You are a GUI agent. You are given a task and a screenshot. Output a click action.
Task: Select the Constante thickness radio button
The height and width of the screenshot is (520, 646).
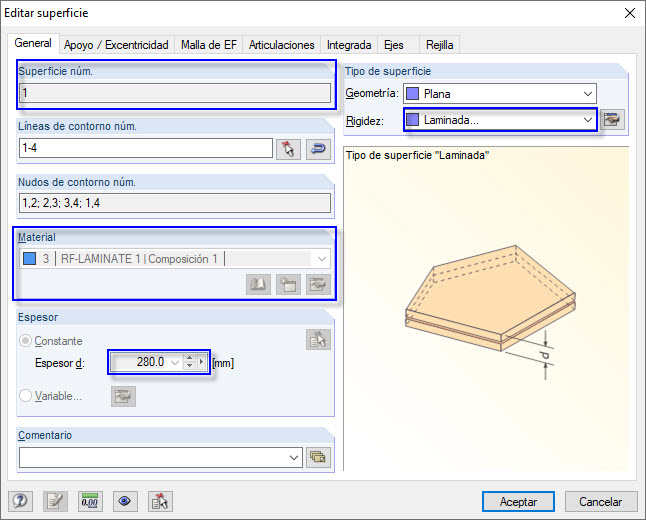tap(26, 341)
